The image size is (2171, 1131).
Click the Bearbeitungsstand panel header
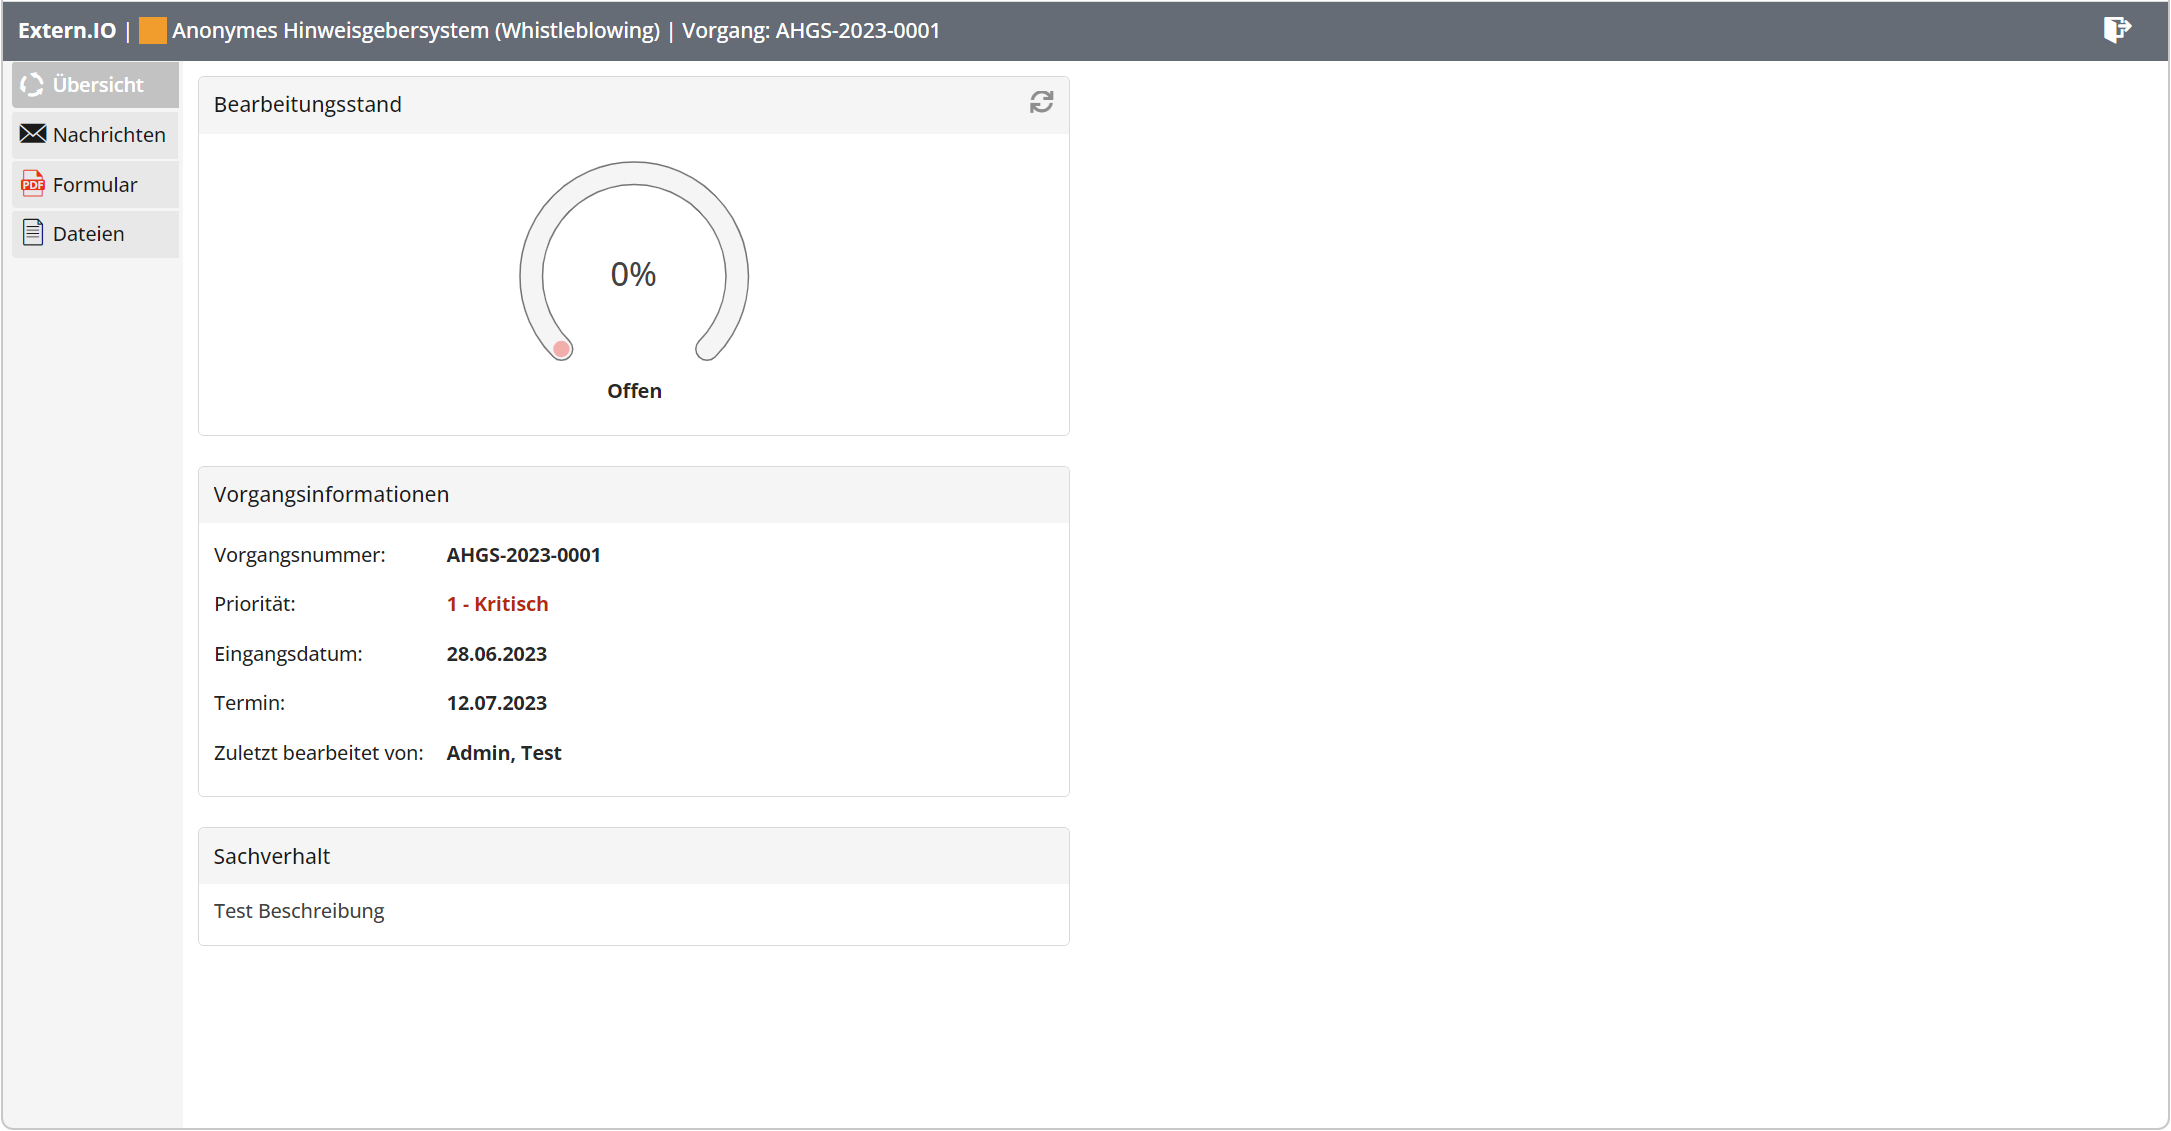[634, 105]
